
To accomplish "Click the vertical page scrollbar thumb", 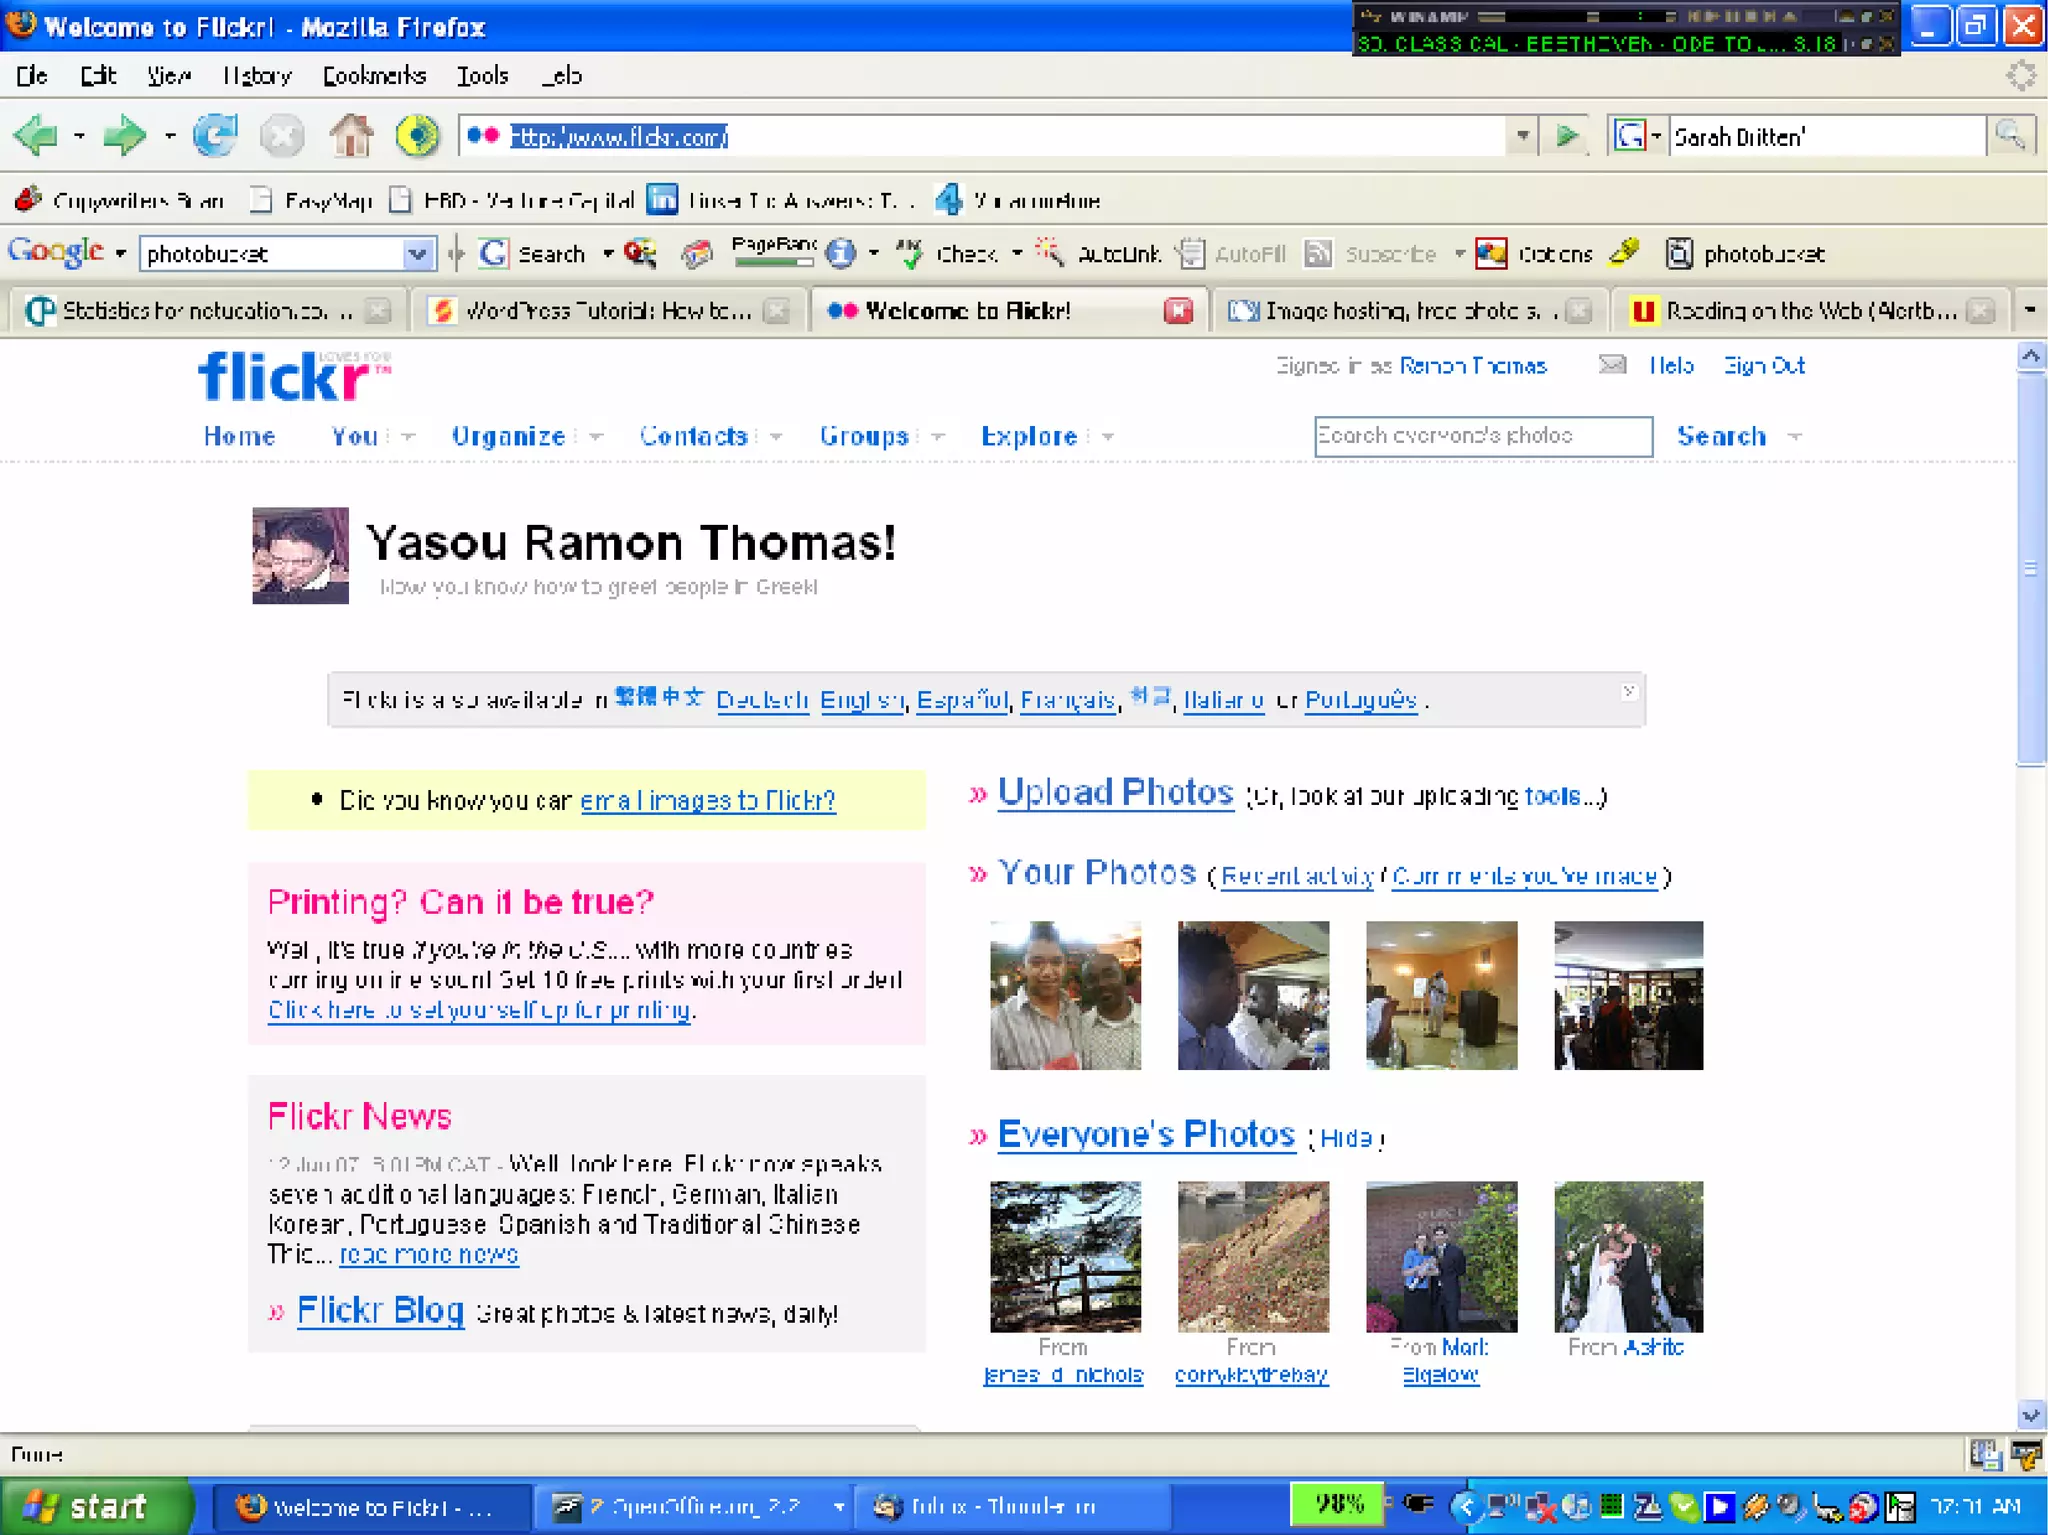I will coord(2031,570).
